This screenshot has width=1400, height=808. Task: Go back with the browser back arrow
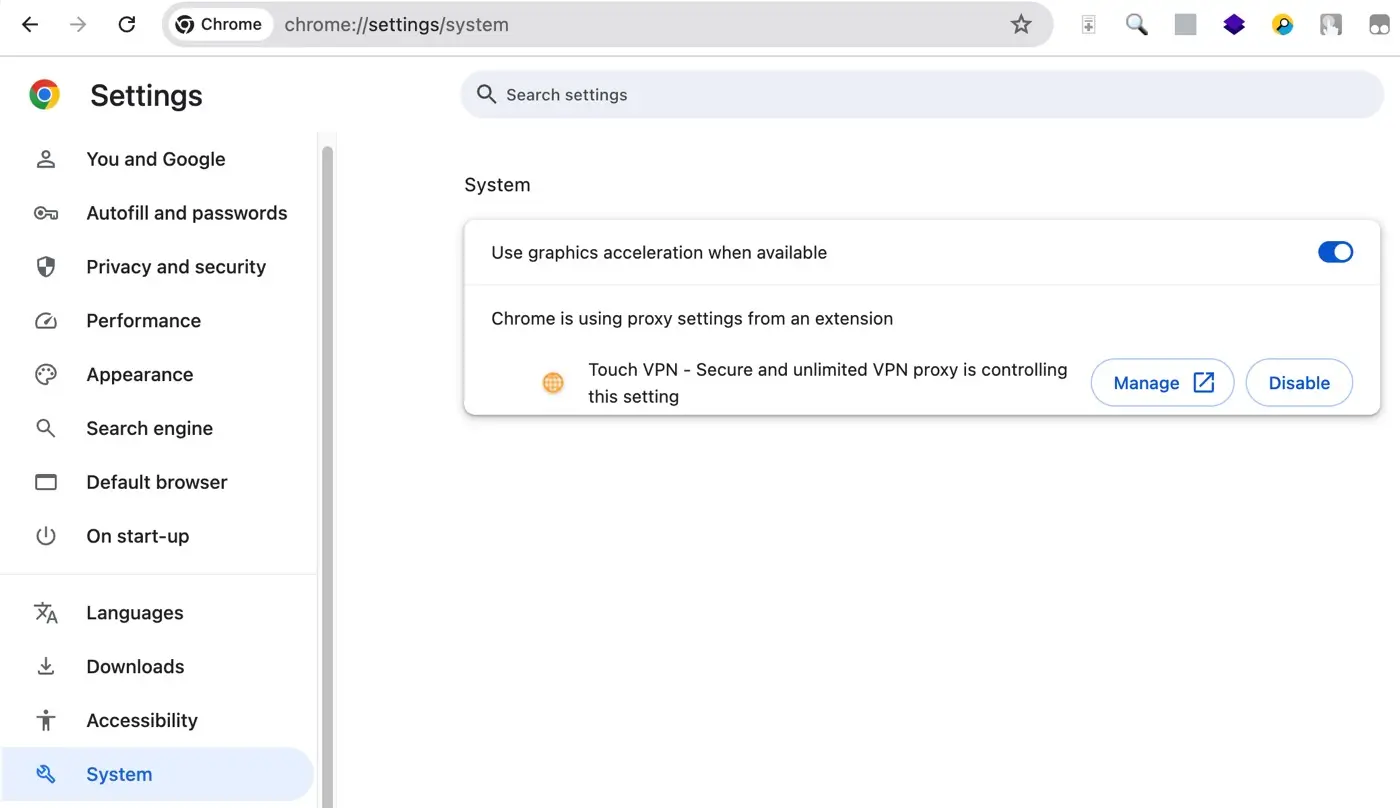30,24
